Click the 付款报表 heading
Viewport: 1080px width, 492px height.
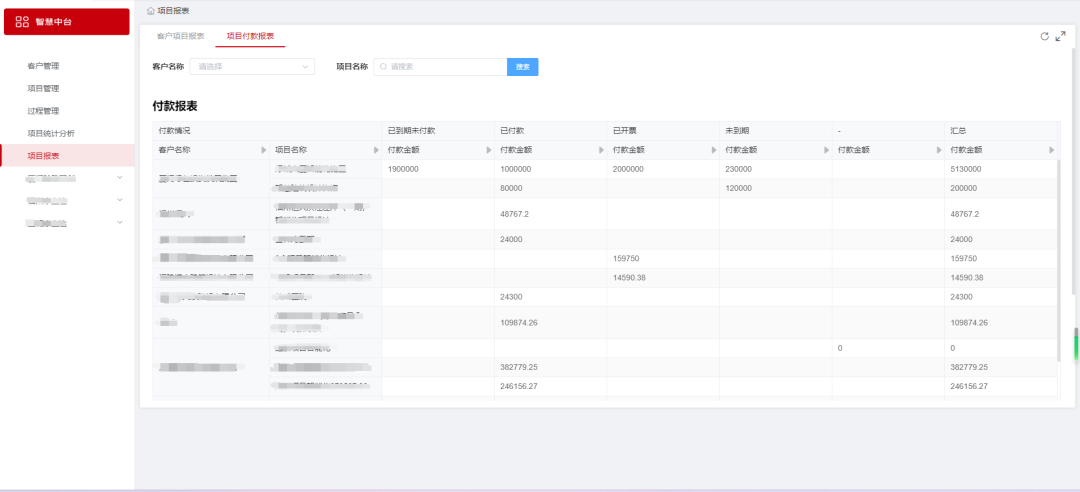[x=175, y=106]
